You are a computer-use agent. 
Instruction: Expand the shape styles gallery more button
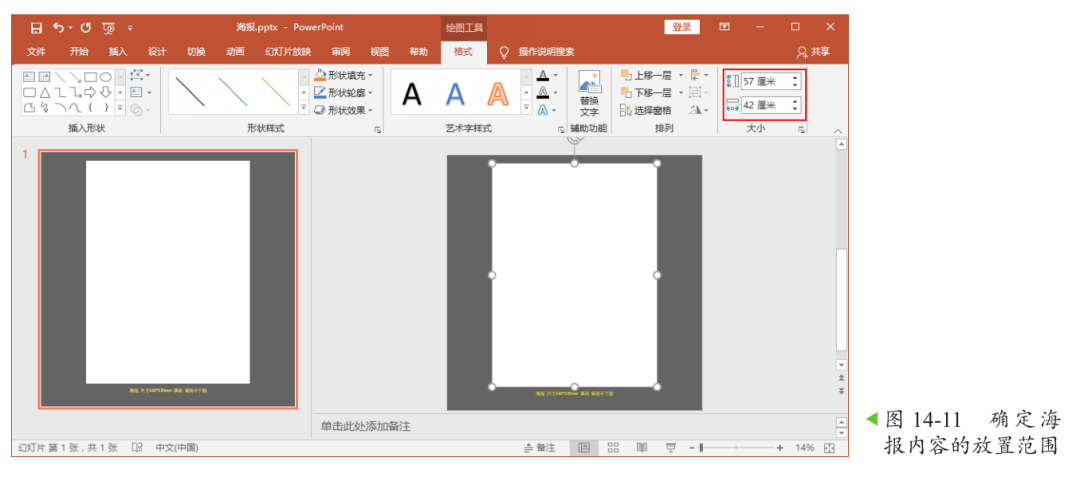(304, 108)
